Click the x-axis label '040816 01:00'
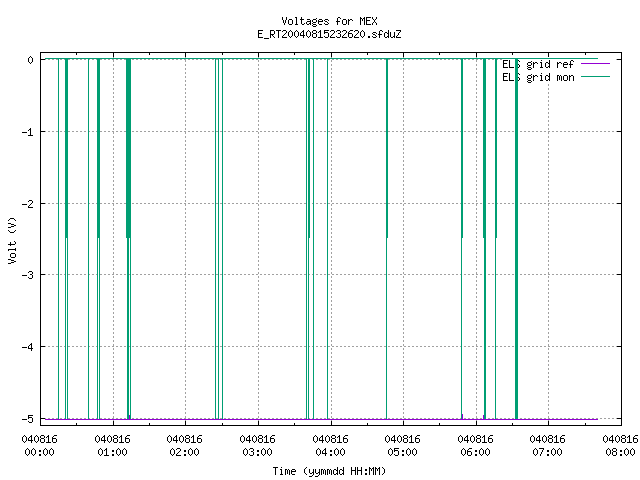The image size is (640, 480). (x=112, y=446)
